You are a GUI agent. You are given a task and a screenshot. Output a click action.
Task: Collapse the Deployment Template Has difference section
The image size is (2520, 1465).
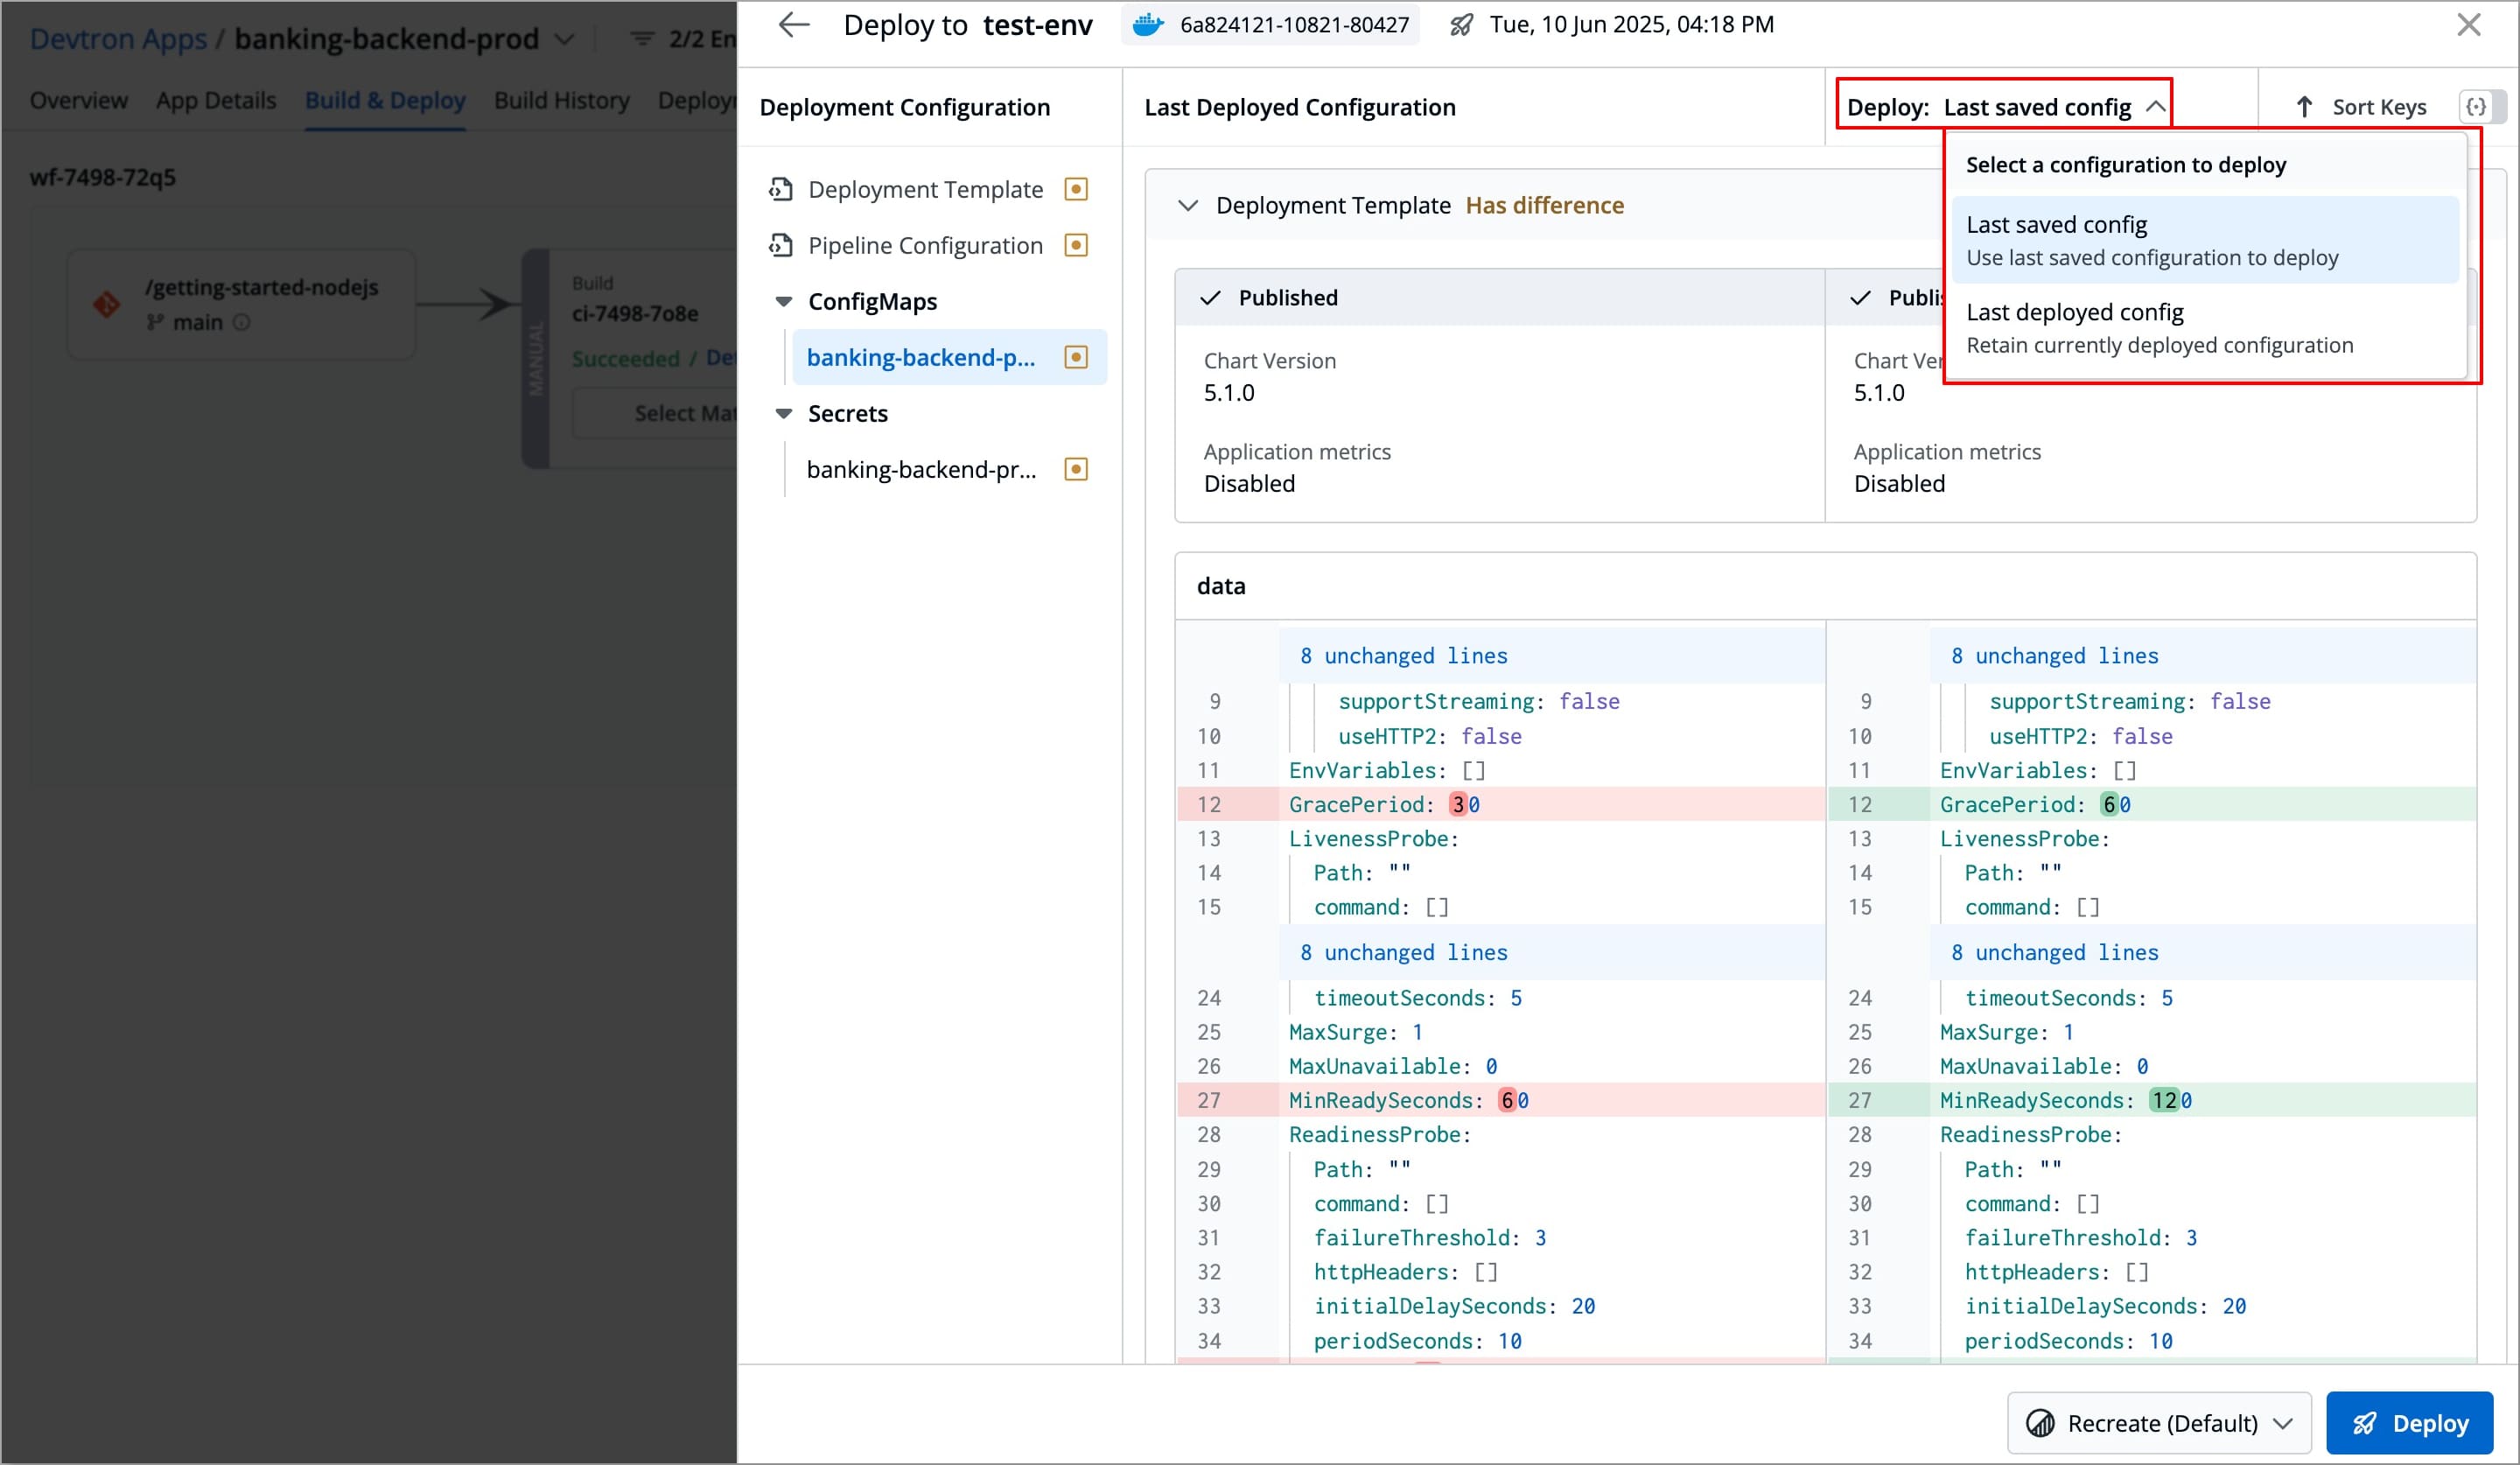1188,206
